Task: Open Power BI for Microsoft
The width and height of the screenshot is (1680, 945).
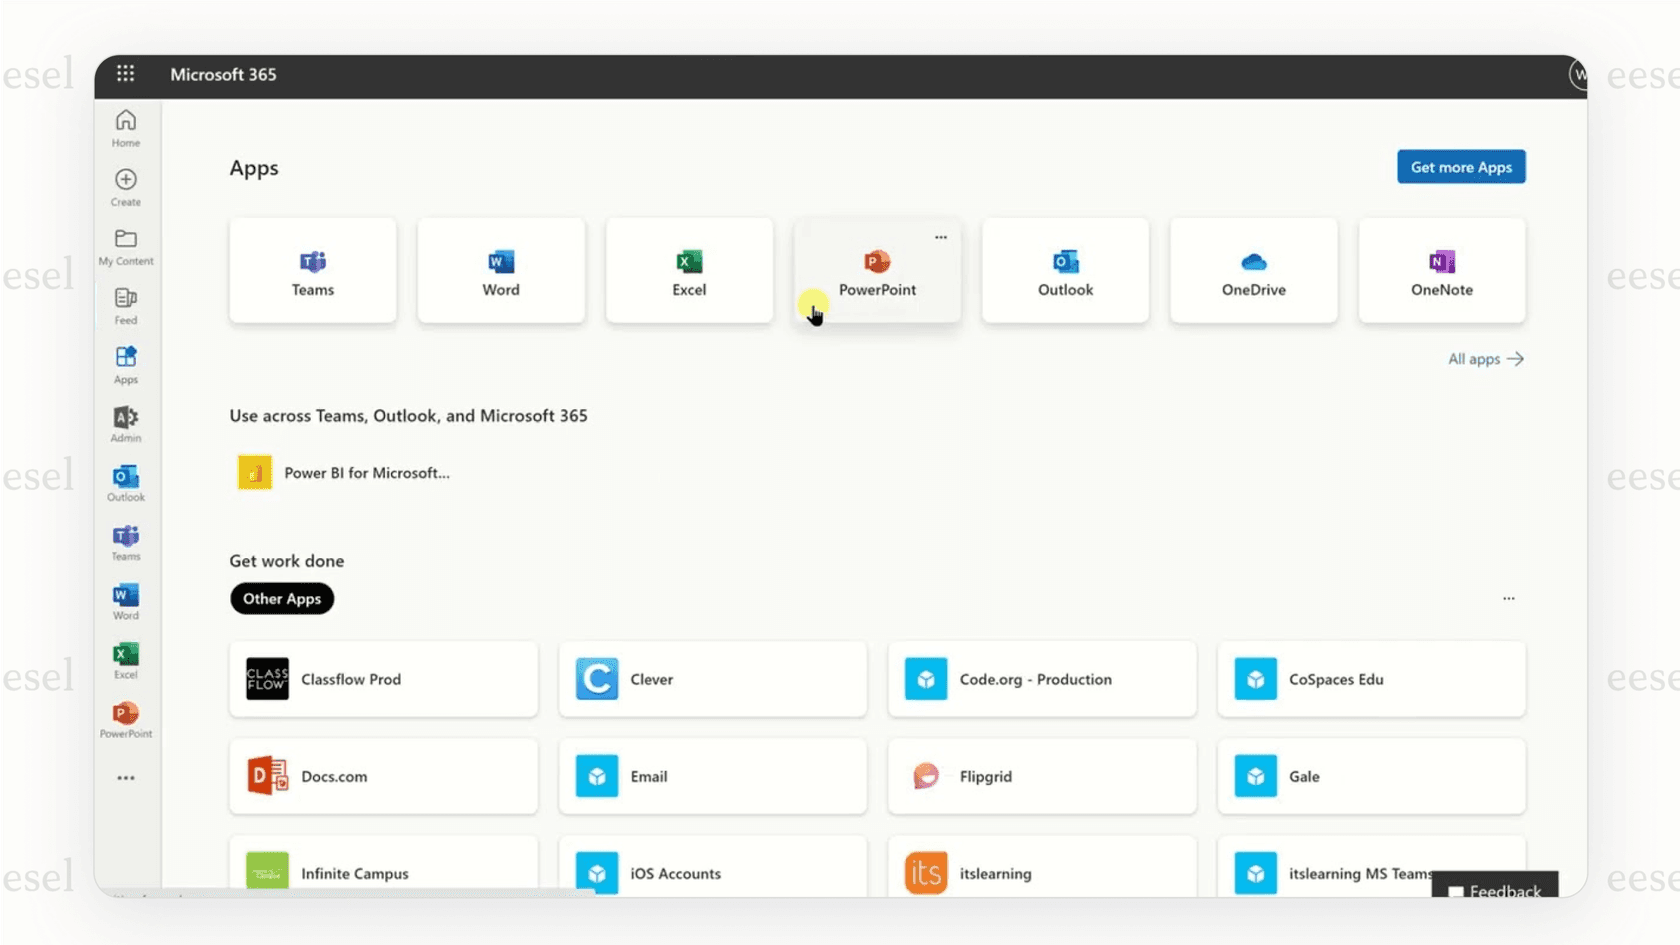Action: pyautogui.click(x=343, y=472)
